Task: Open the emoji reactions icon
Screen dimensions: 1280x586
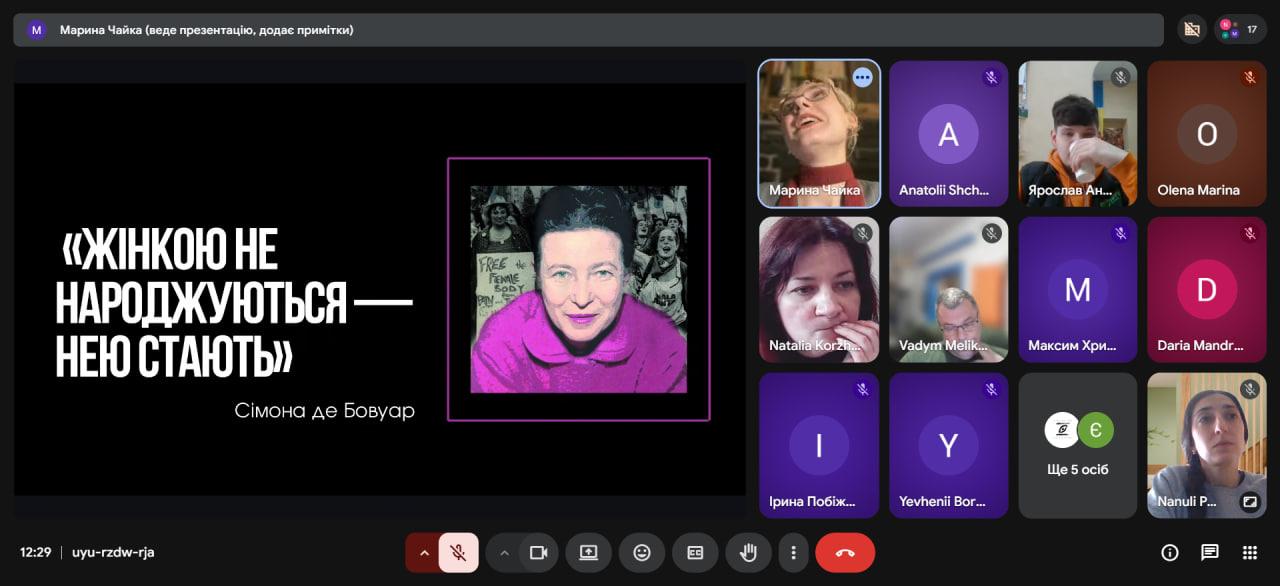Action: click(x=642, y=553)
